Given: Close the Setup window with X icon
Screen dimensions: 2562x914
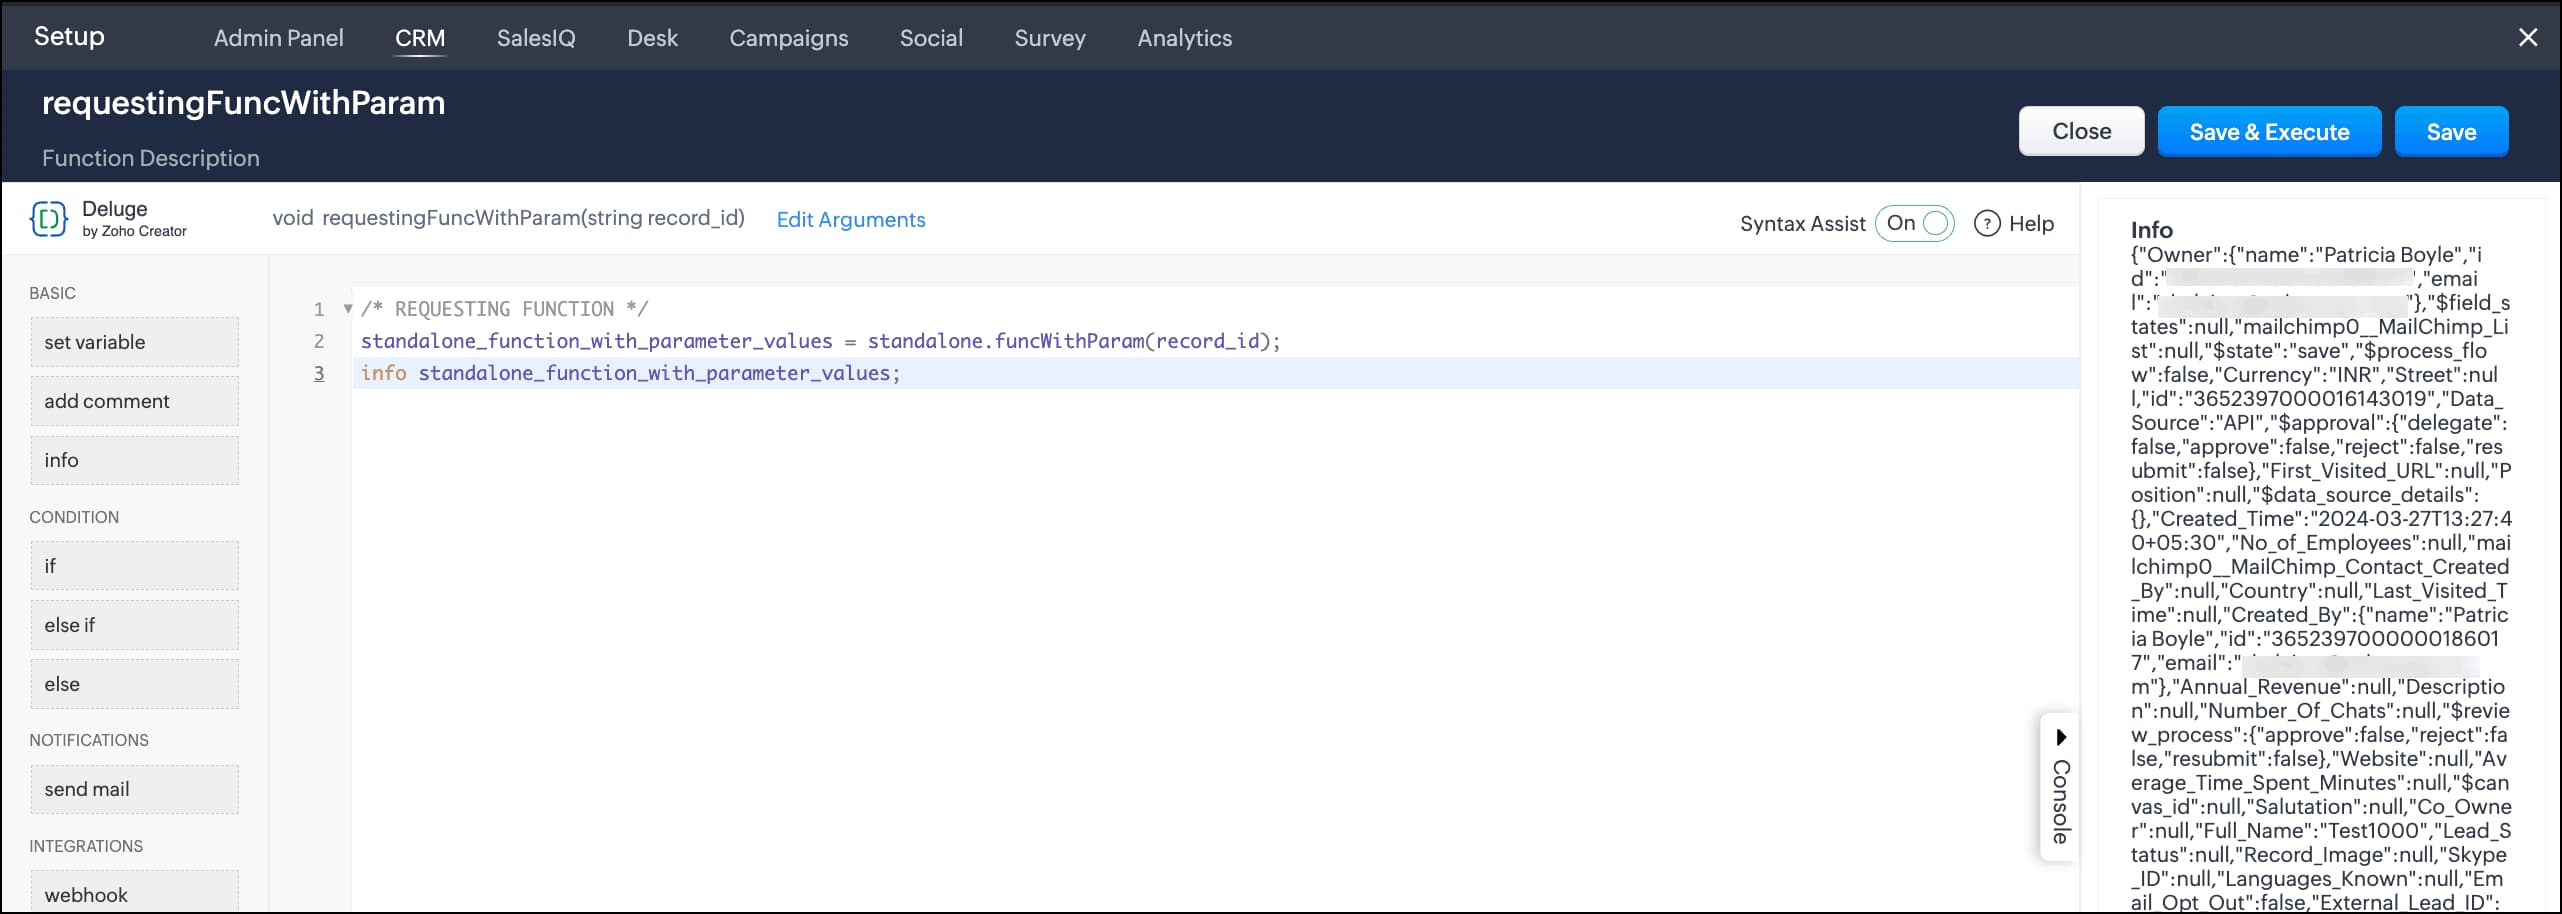Looking at the screenshot, I should [x=2527, y=38].
